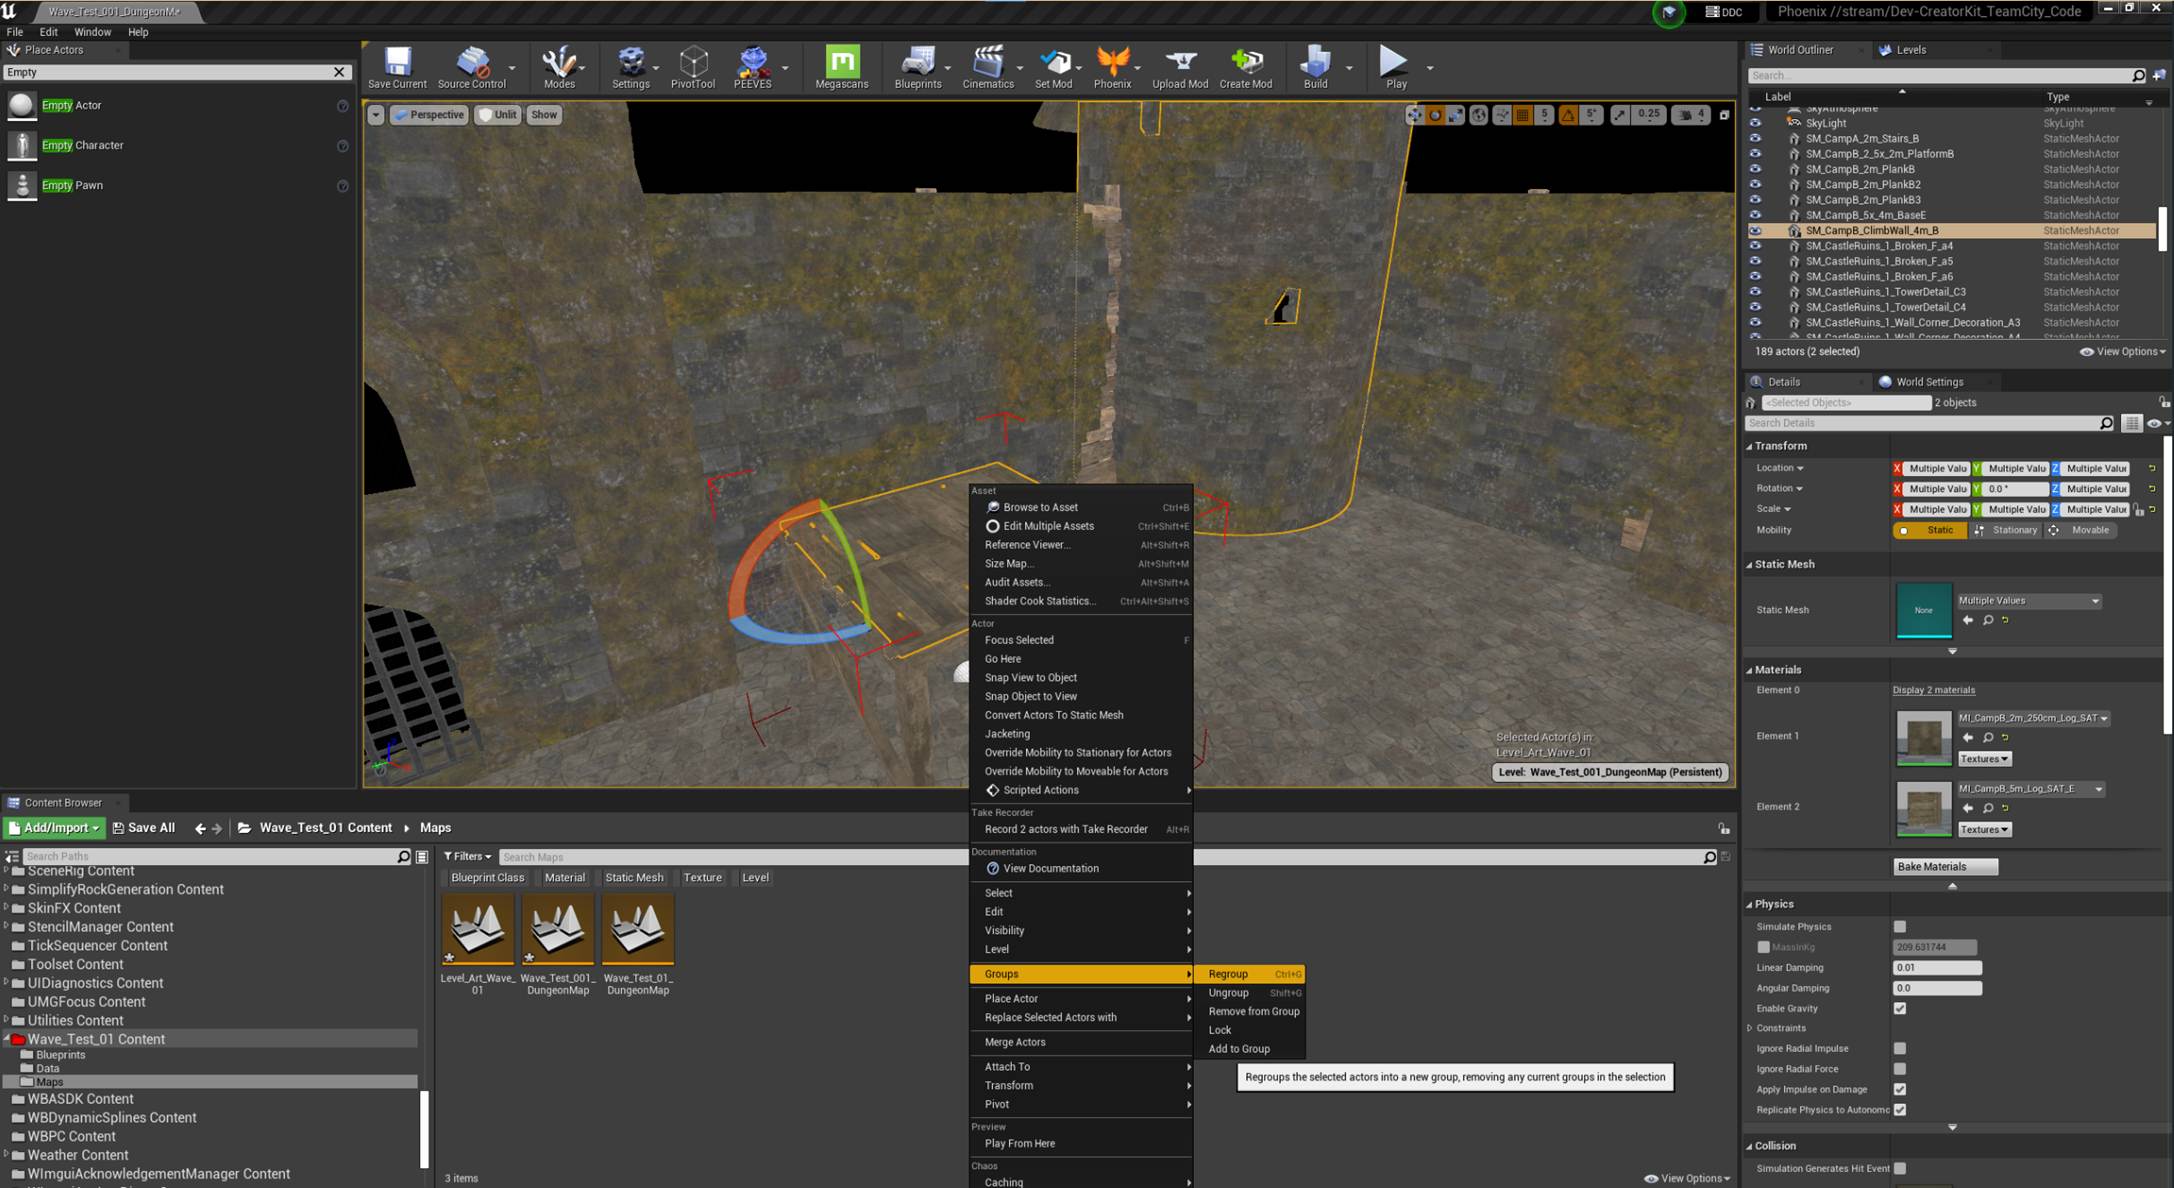The image size is (2174, 1188).
Task: Click the Add/Import button
Action: pos(54,828)
